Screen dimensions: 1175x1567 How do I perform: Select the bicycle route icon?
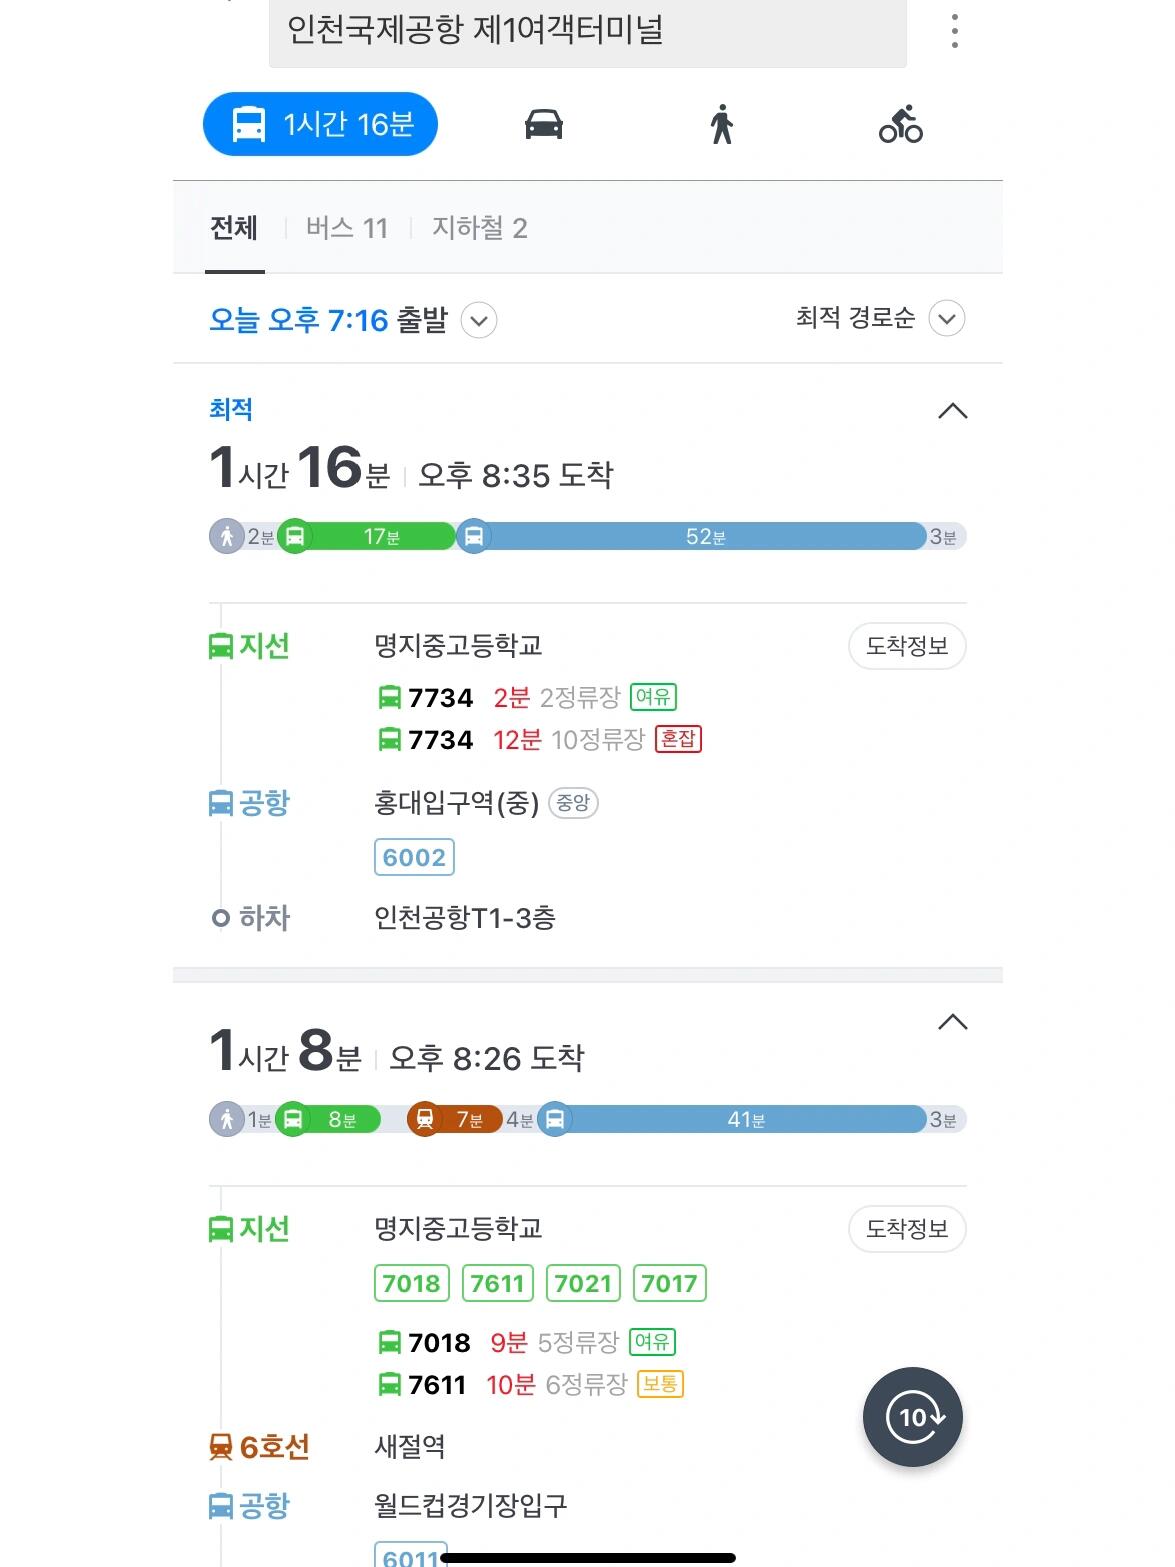pyautogui.click(x=900, y=125)
